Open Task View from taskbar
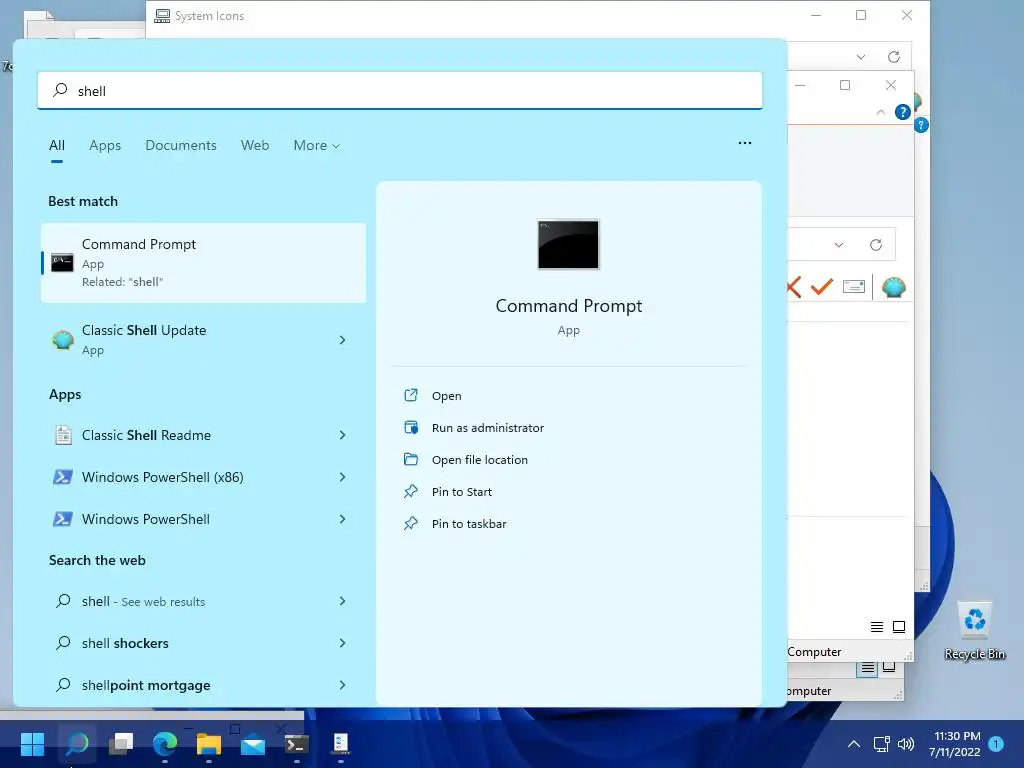Image resolution: width=1024 pixels, height=768 pixels. [121, 744]
